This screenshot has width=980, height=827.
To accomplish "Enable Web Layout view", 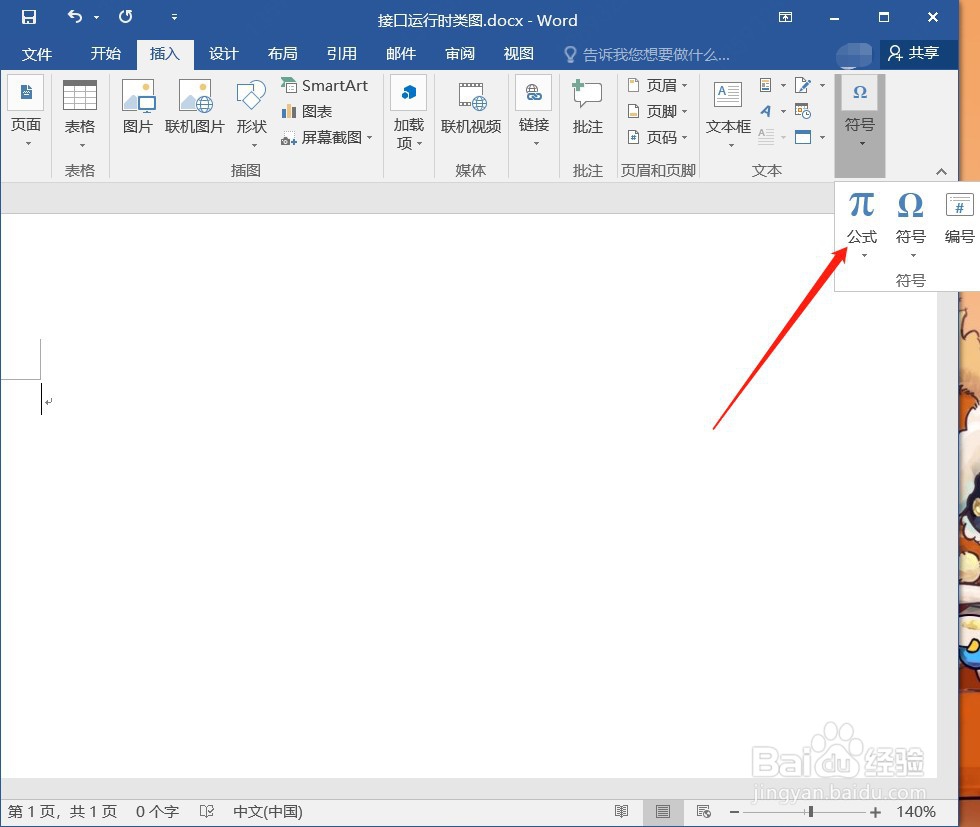I will click(x=703, y=811).
